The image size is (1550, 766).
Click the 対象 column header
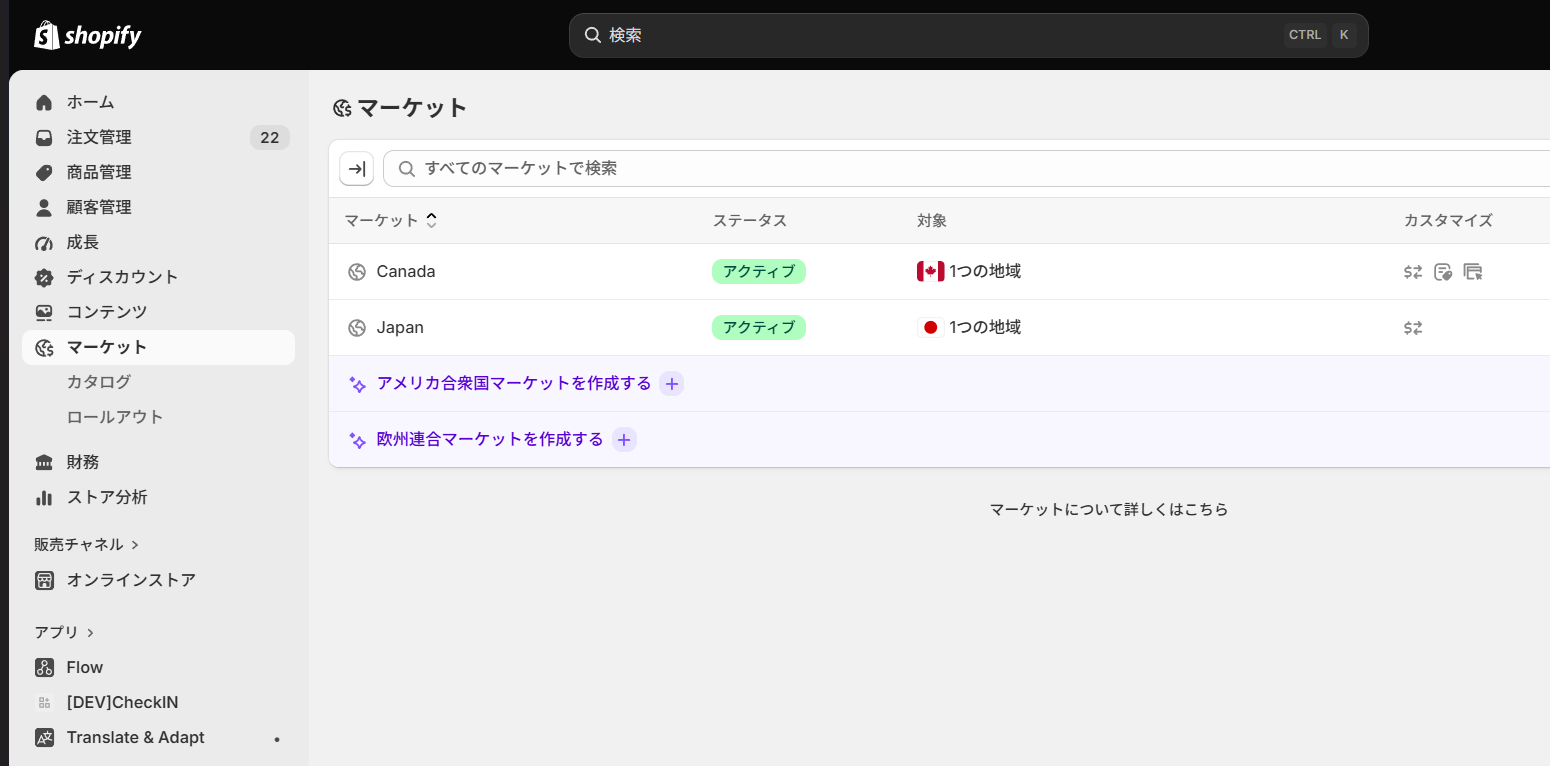click(x=932, y=220)
